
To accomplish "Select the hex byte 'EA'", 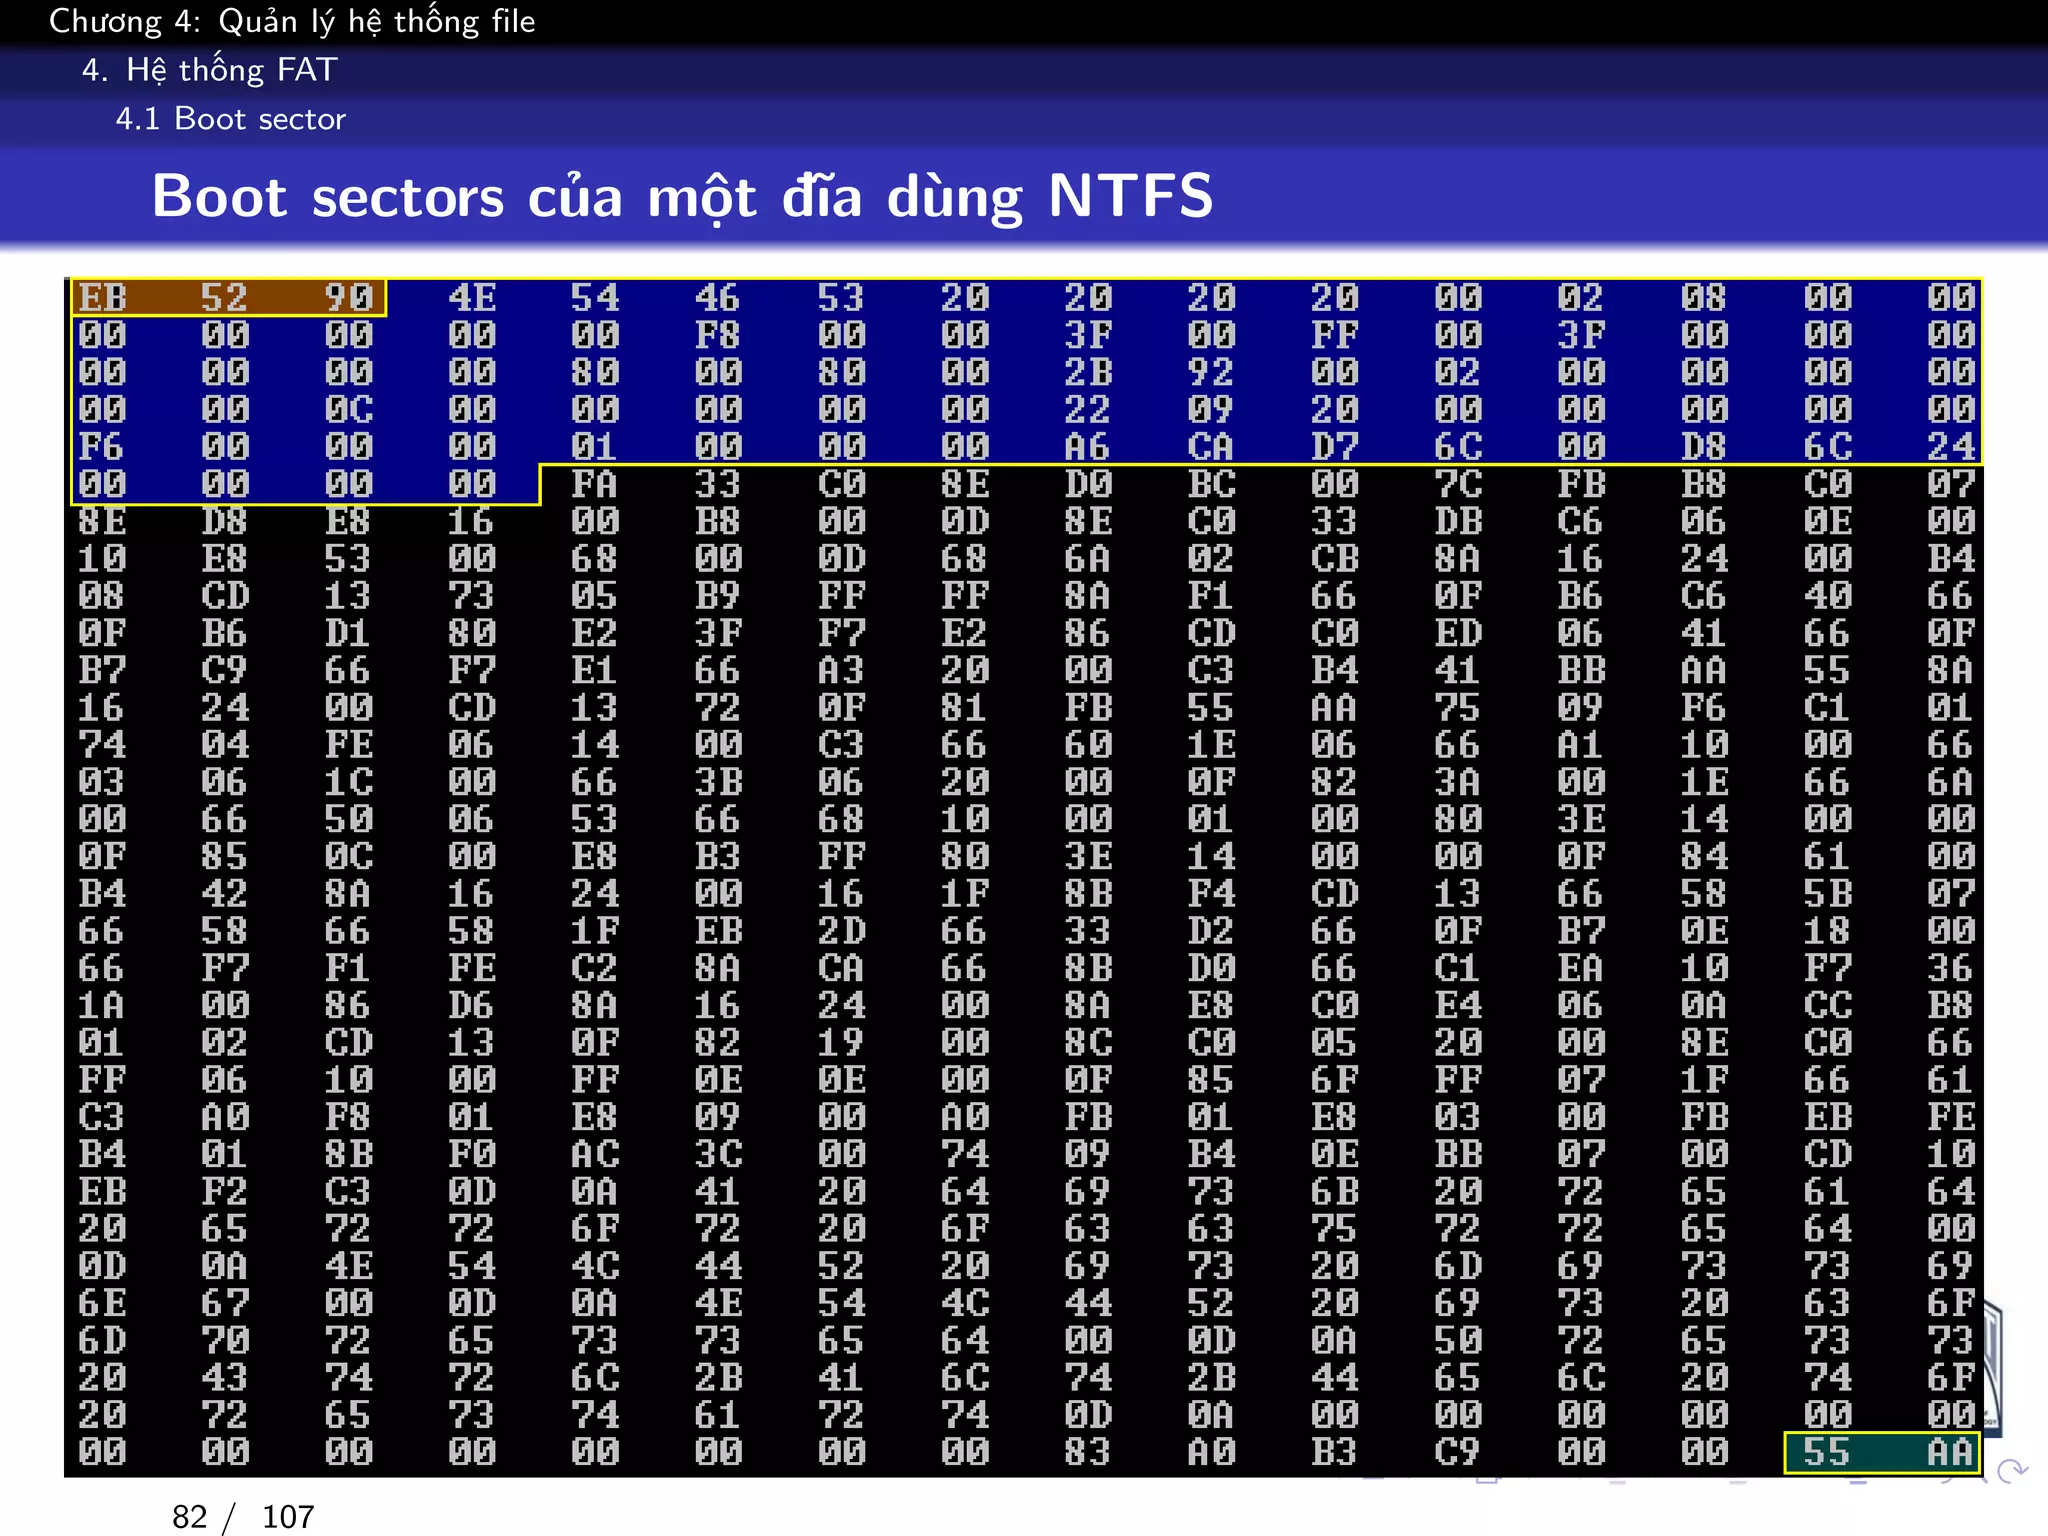I will pyautogui.click(x=1581, y=969).
